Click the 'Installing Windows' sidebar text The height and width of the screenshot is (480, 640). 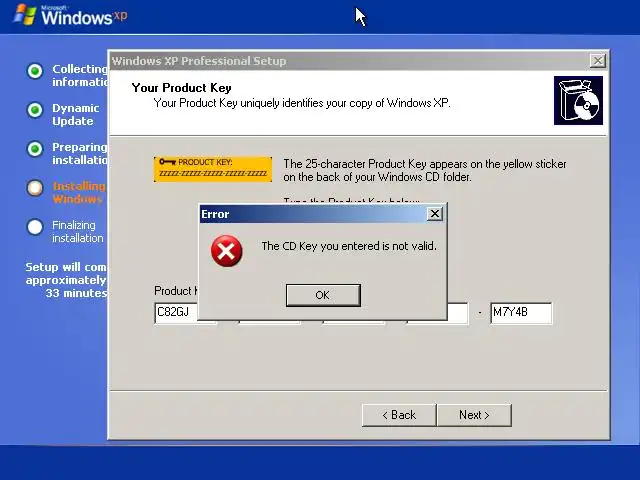(x=79, y=193)
